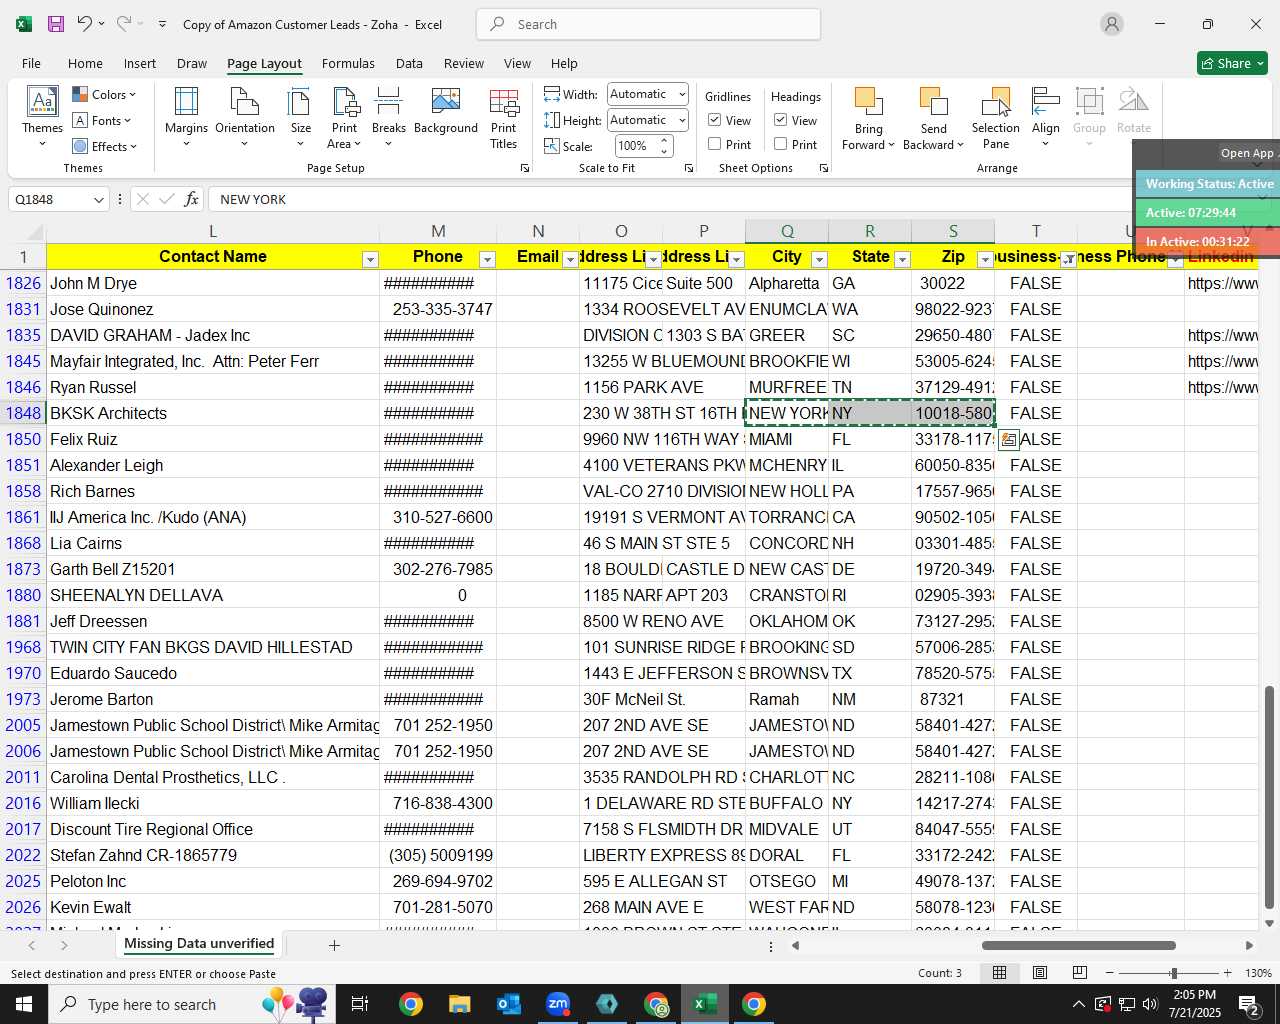Switch to Page Break Preview

click(1079, 973)
